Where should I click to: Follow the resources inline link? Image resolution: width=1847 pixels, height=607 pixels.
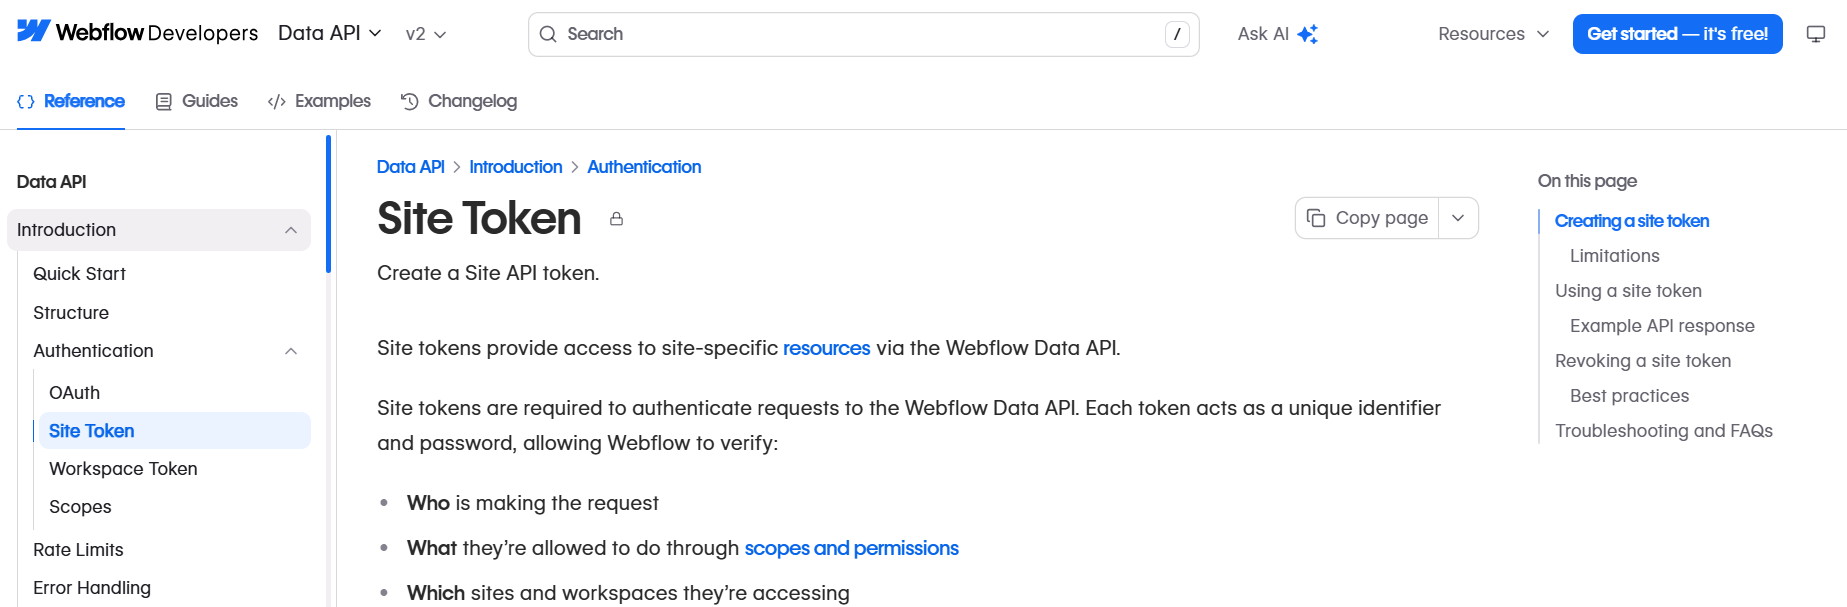[x=826, y=348]
